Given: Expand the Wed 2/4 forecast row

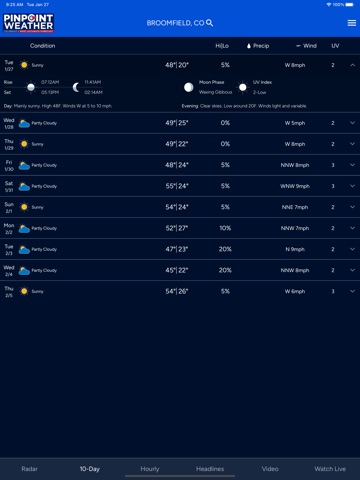Looking at the screenshot, I should point(352,270).
